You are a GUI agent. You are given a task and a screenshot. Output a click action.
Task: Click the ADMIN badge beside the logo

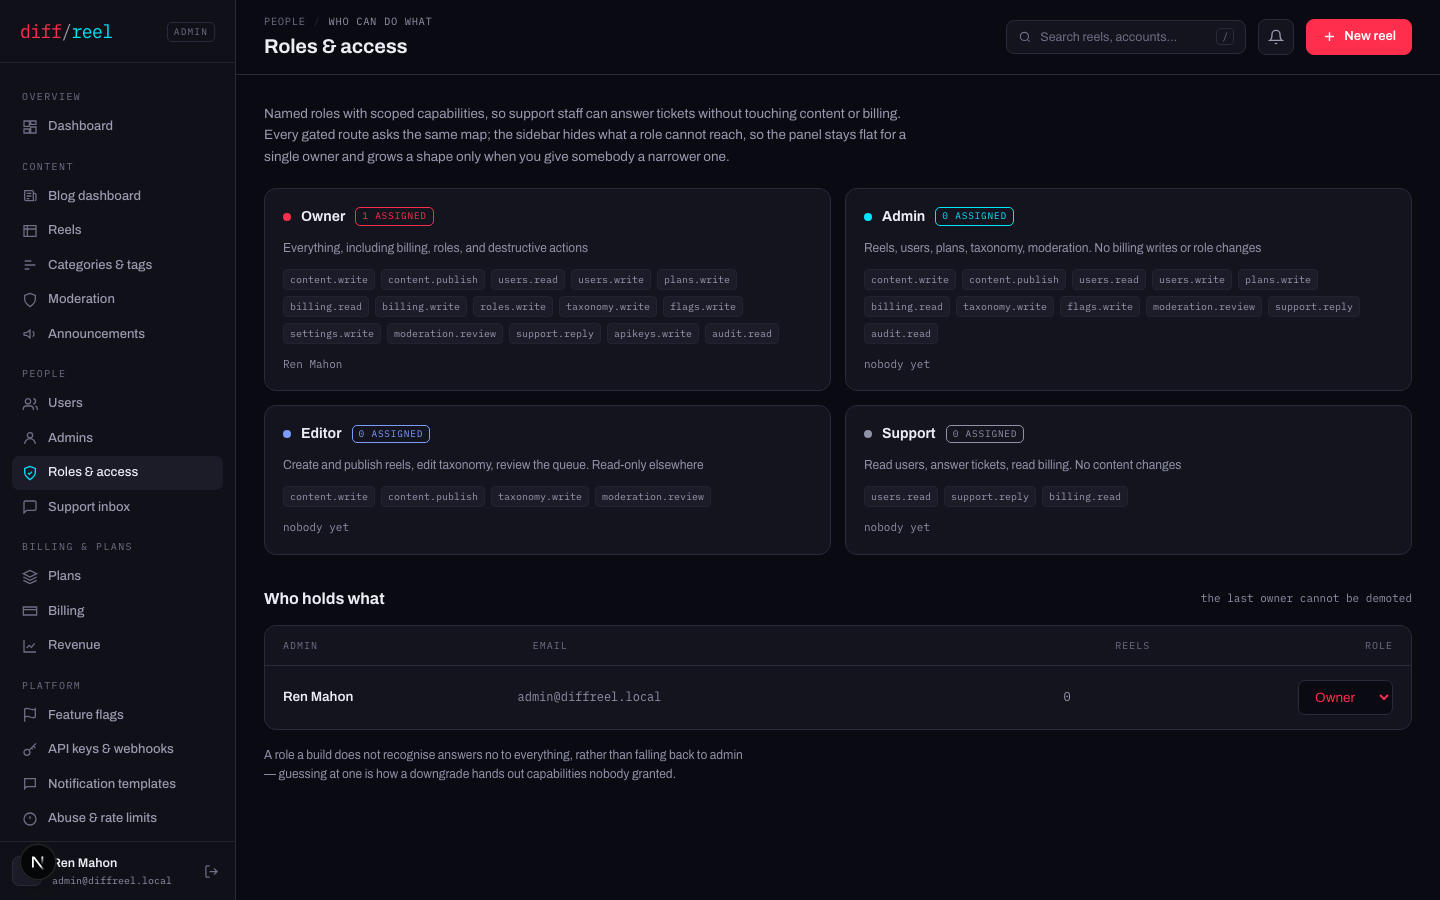pos(191,32)
